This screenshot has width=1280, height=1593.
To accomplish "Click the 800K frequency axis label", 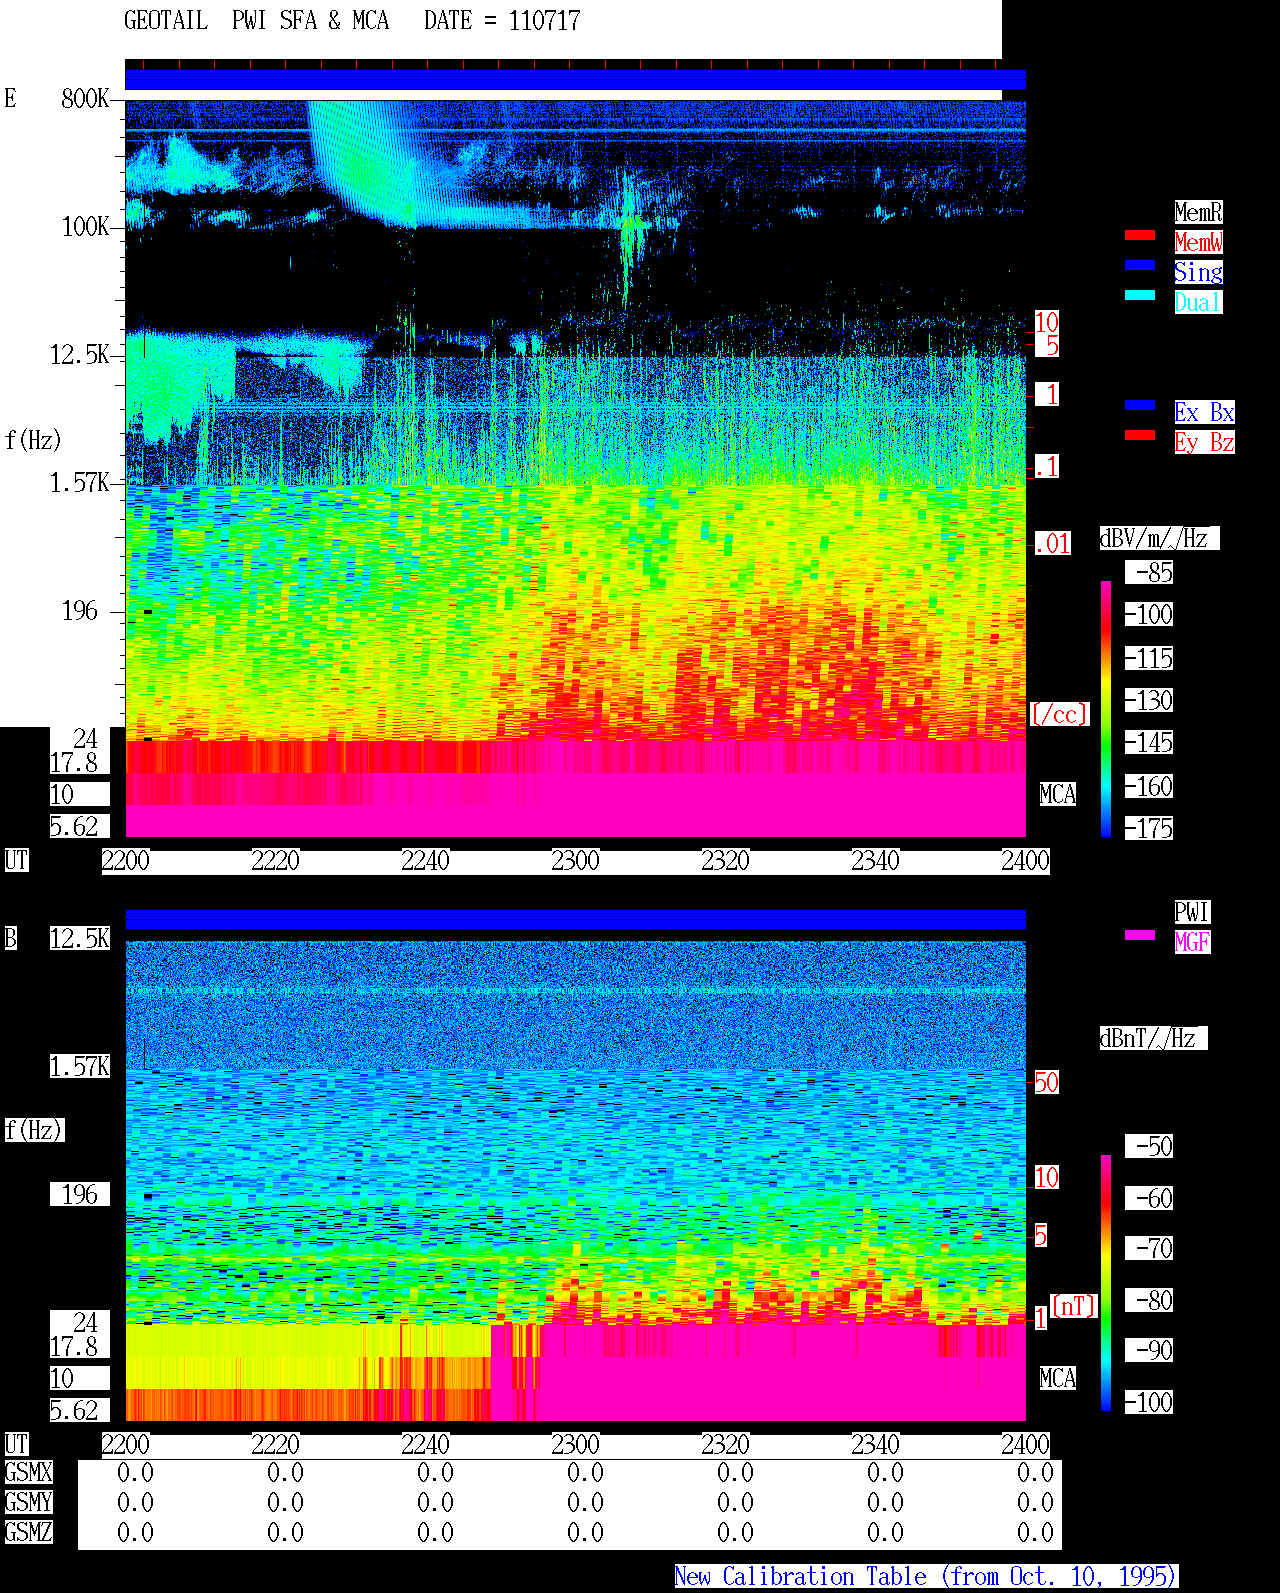I will pyautogui.click(x=85, y=98).
